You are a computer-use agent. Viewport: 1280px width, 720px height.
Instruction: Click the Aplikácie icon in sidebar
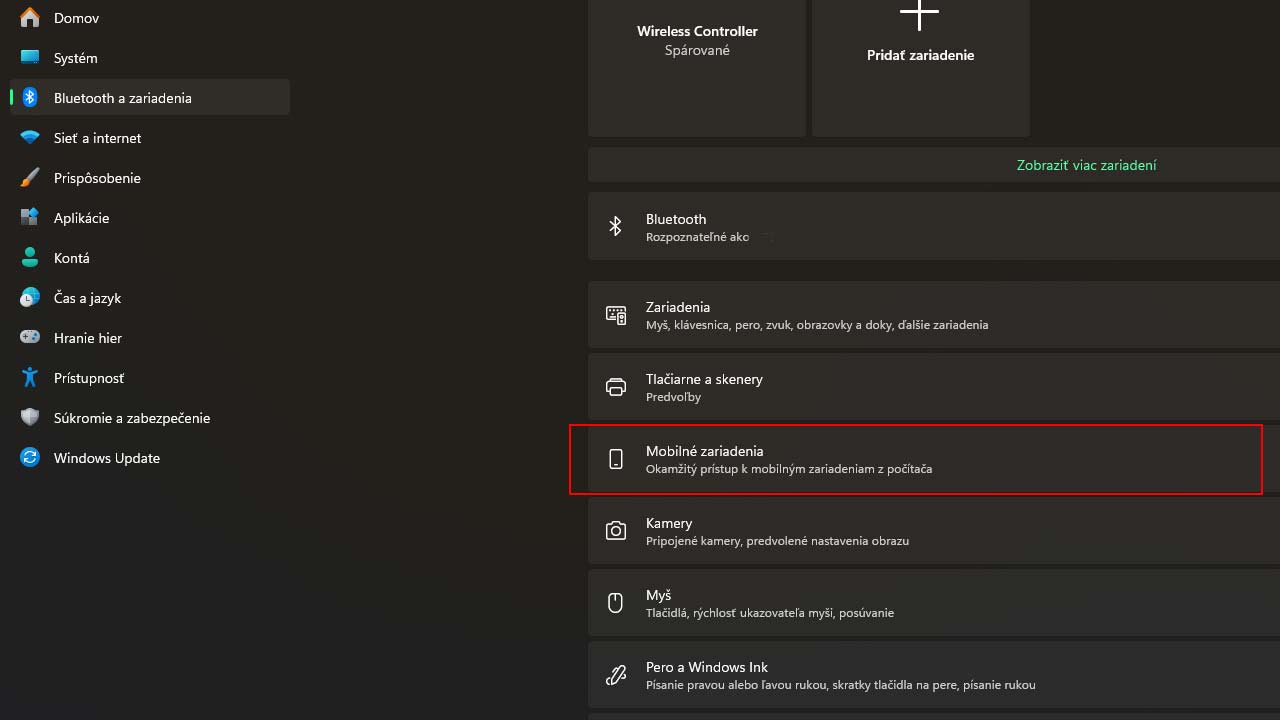click(30, 218)
